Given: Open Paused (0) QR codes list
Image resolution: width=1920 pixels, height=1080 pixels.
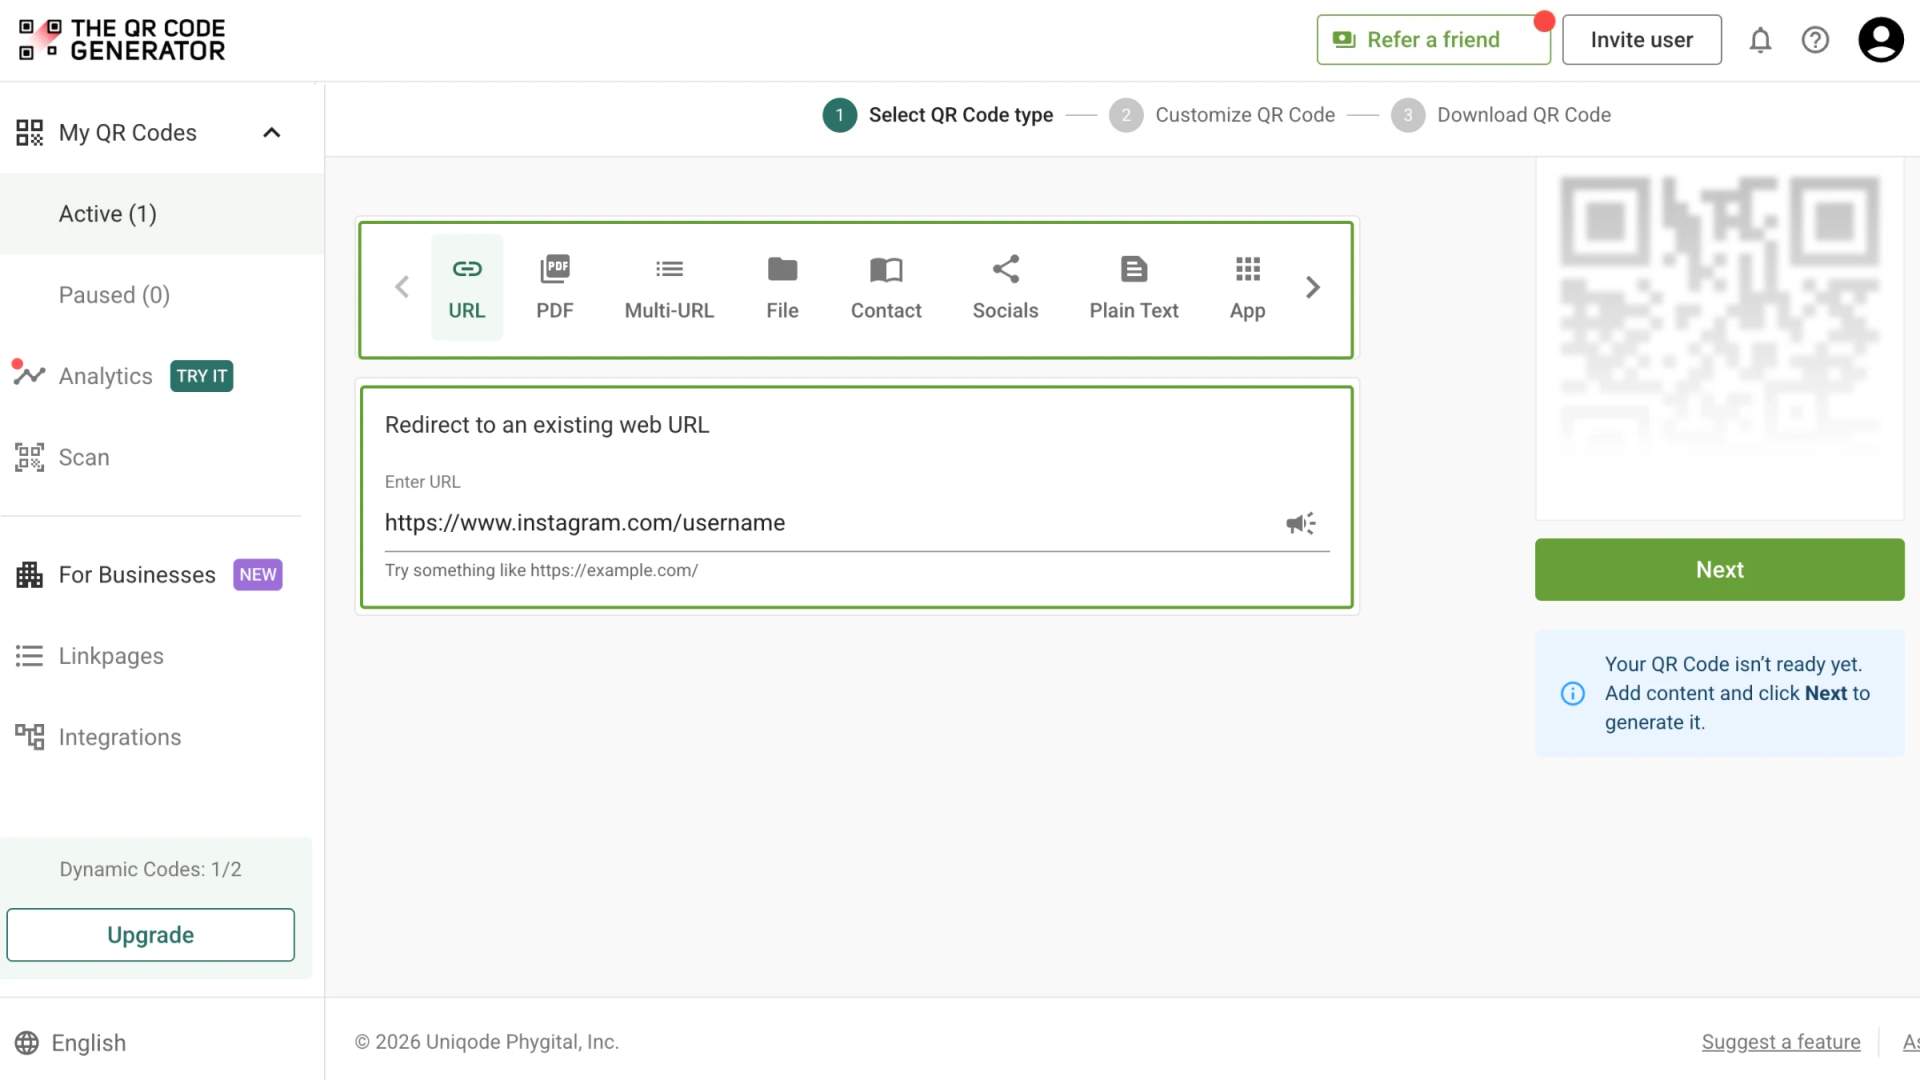Looking at the screenshot, I should (162, 295).
